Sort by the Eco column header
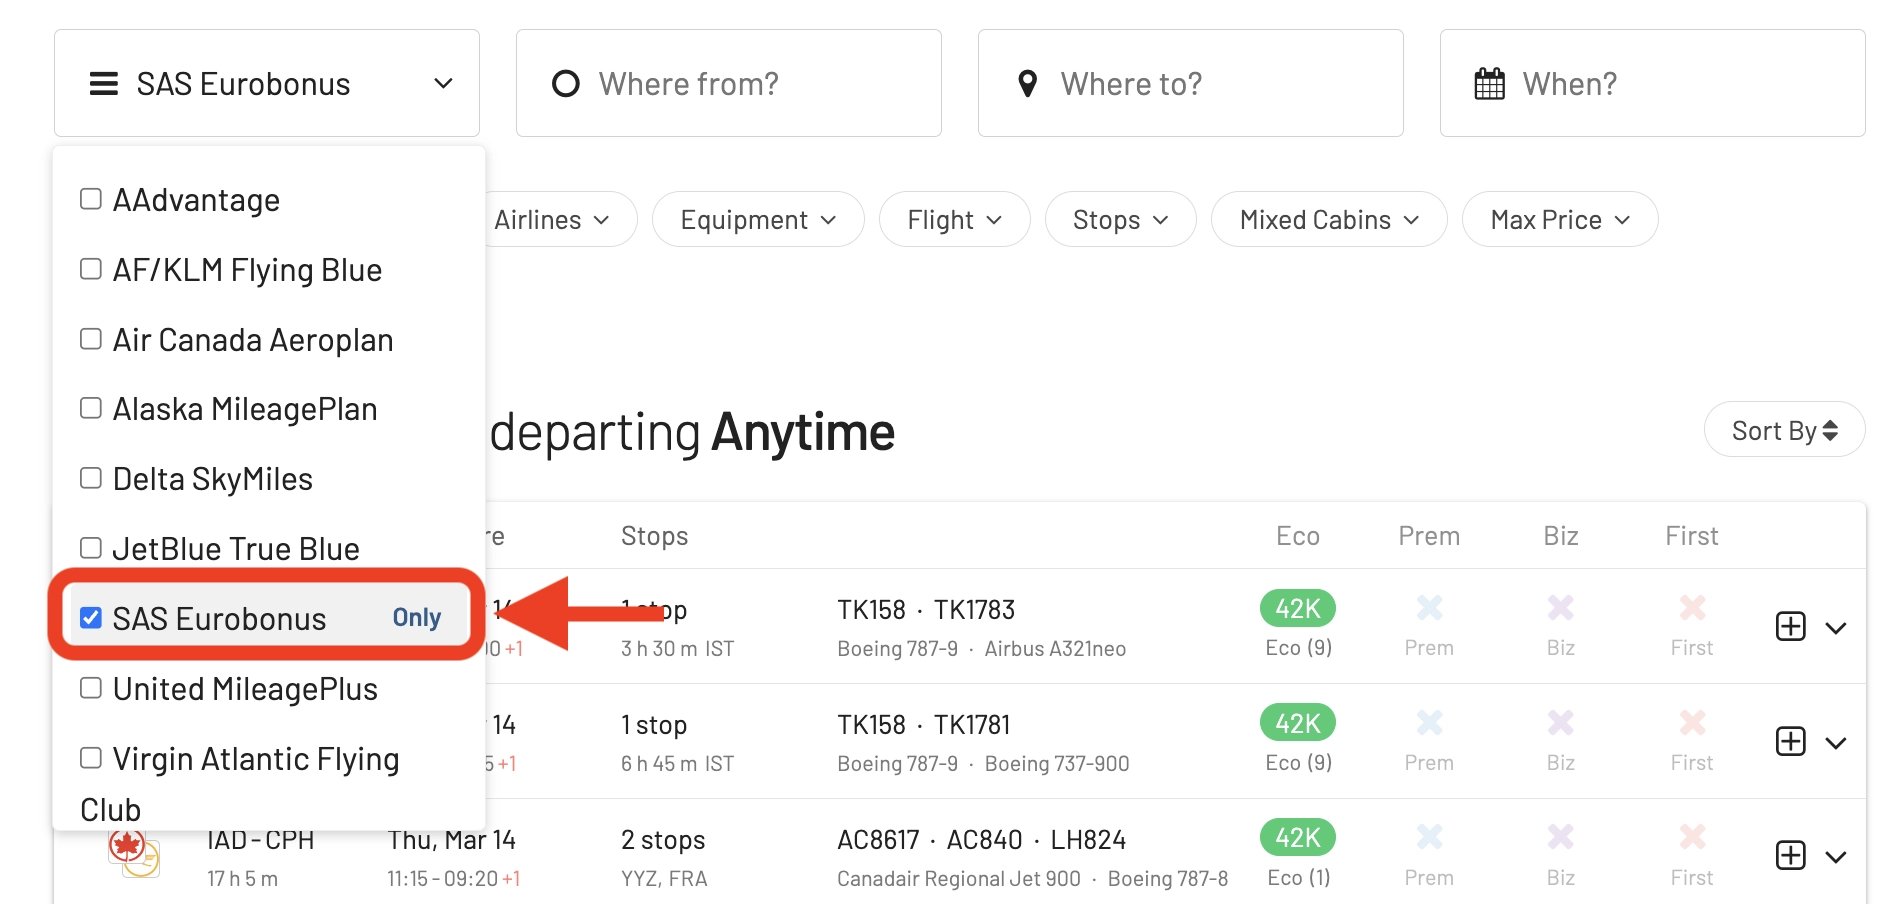Viewport: 1894px width, 904px height. (1298, 536)
